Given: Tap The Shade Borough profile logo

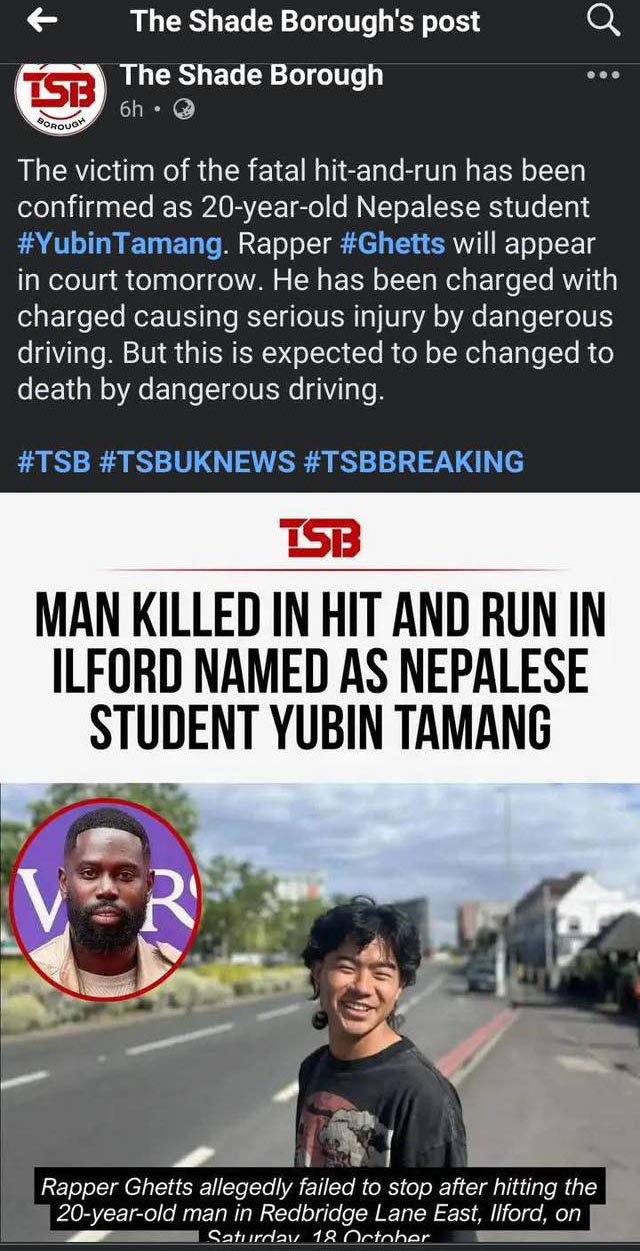Looking at the screenshot, I should [x=60, y=94].
